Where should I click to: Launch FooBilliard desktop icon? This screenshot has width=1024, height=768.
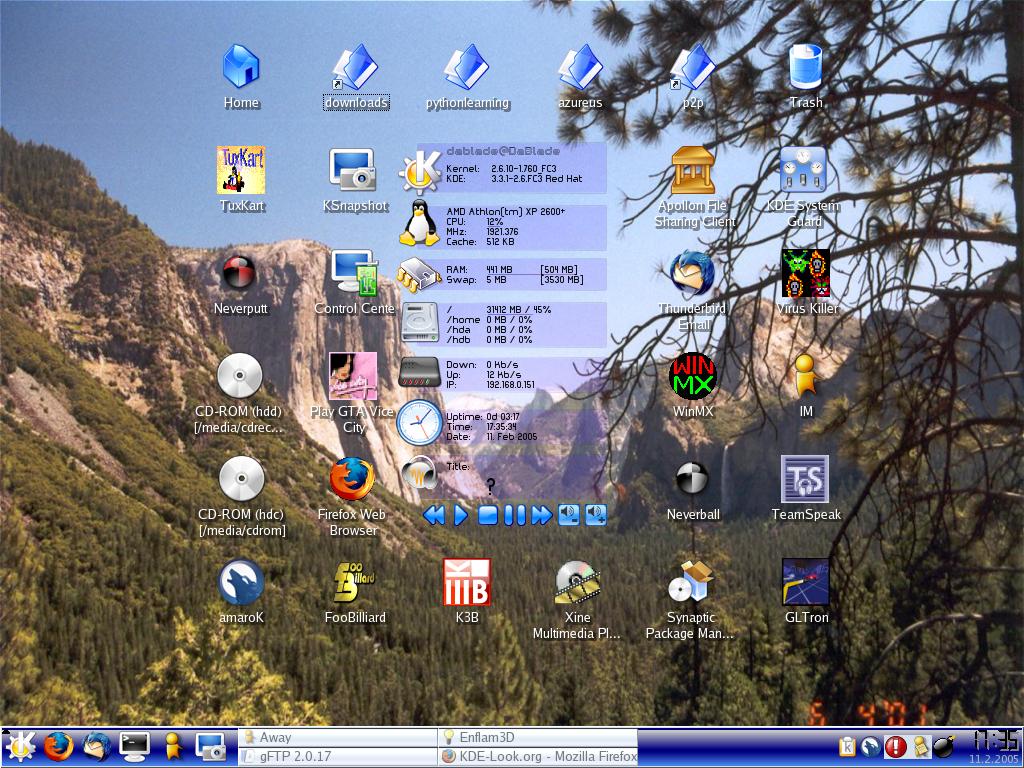point(355,582)
